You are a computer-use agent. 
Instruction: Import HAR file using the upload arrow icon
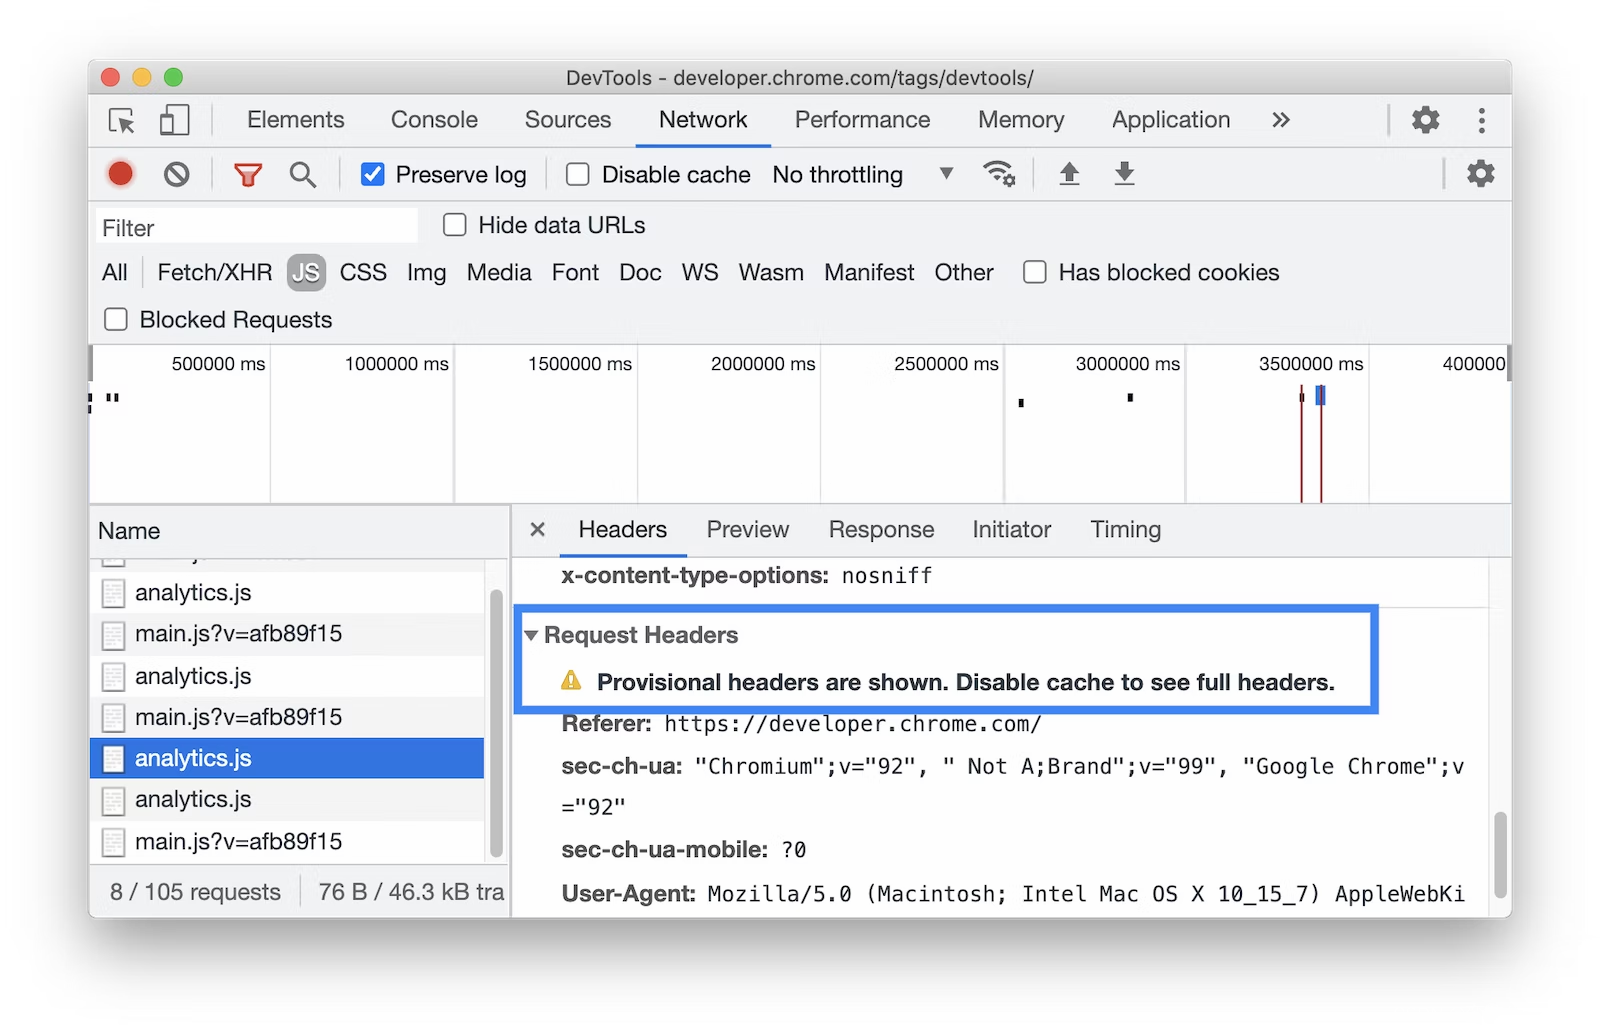coord(1069,173)
